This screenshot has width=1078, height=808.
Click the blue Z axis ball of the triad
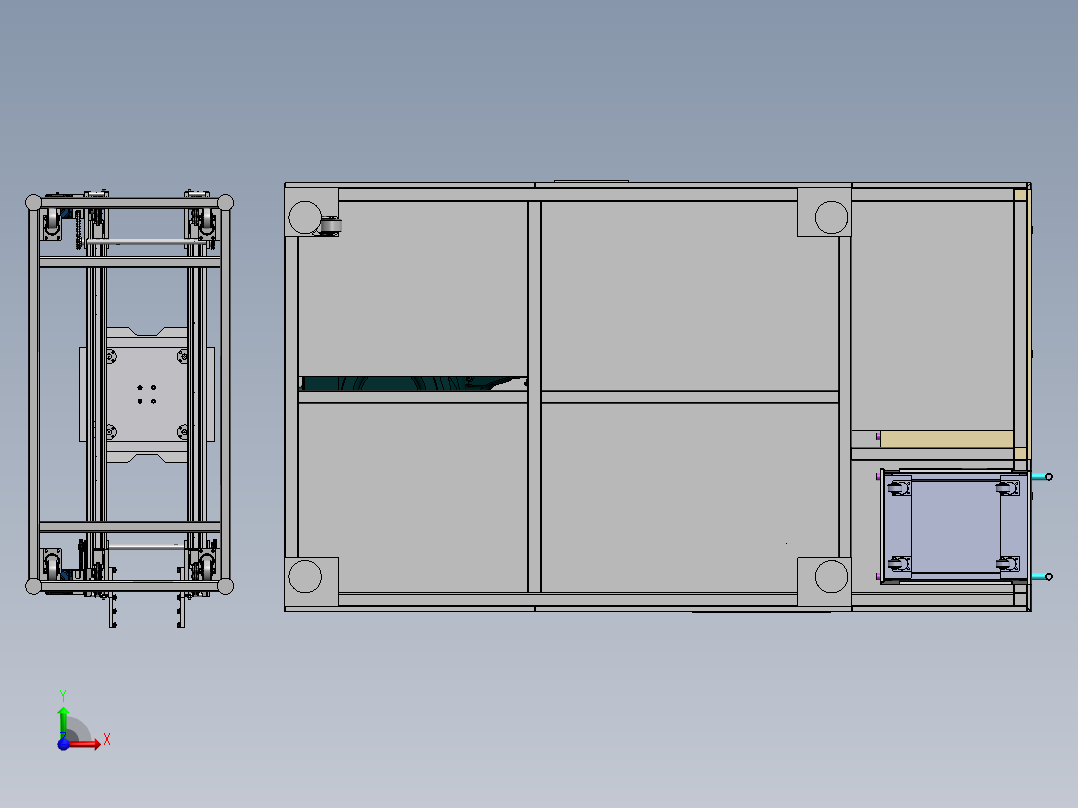63,744
